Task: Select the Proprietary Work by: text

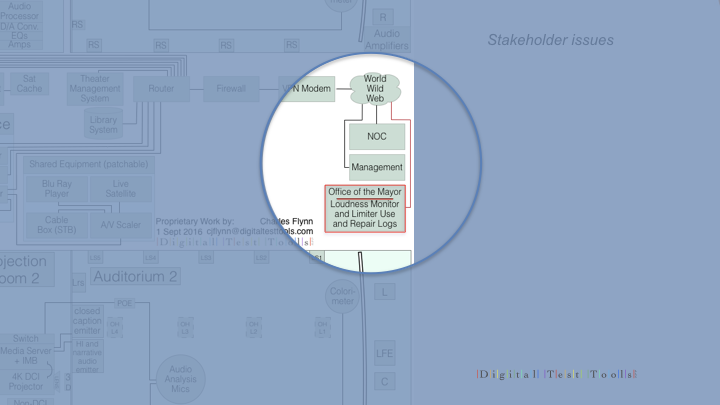Action: pos(195,221)
